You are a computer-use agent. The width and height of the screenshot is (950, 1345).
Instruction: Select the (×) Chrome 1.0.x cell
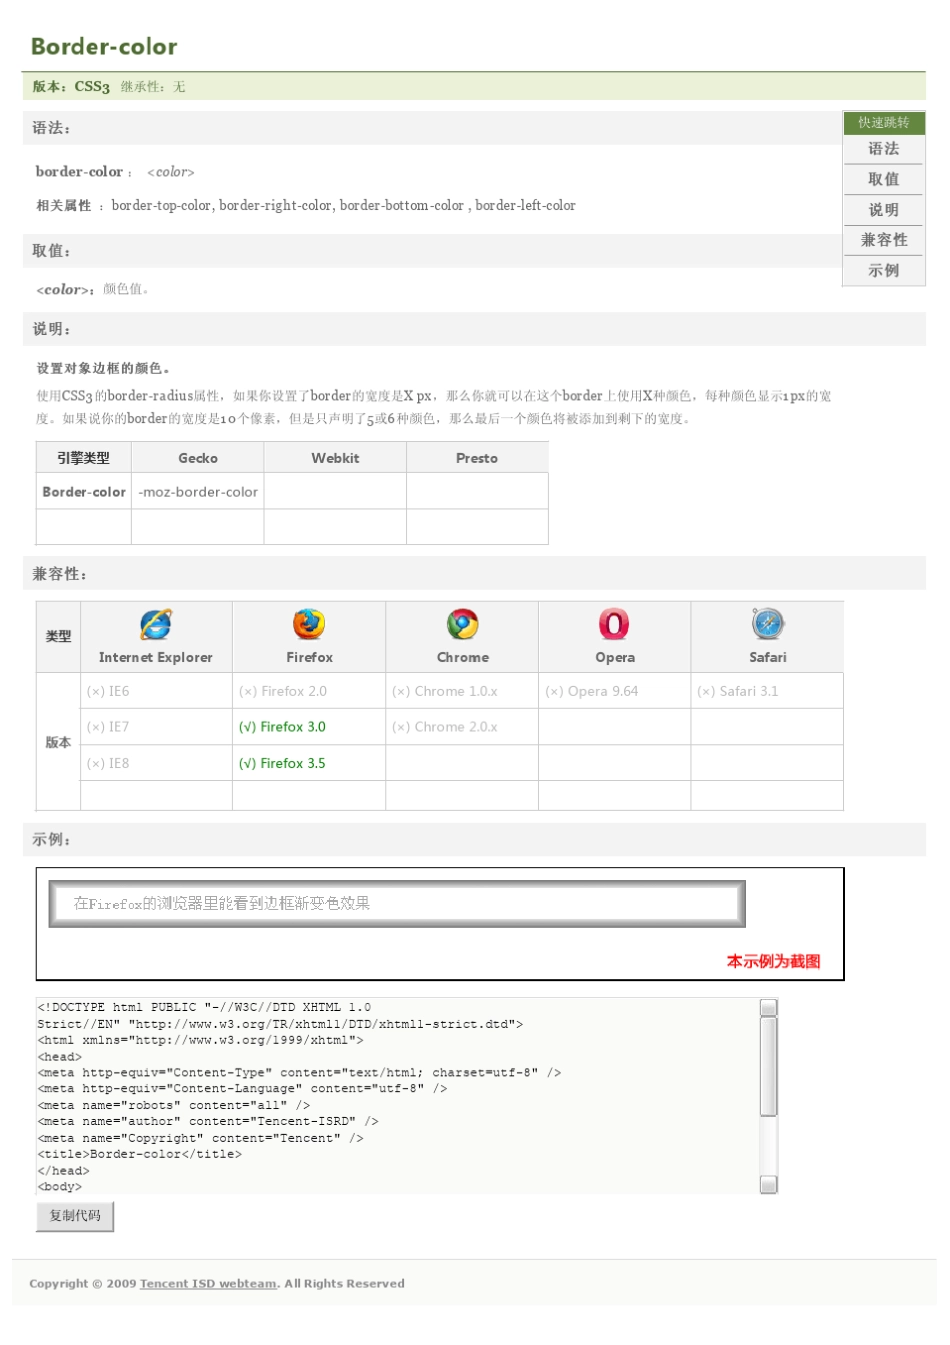point(462,691)
